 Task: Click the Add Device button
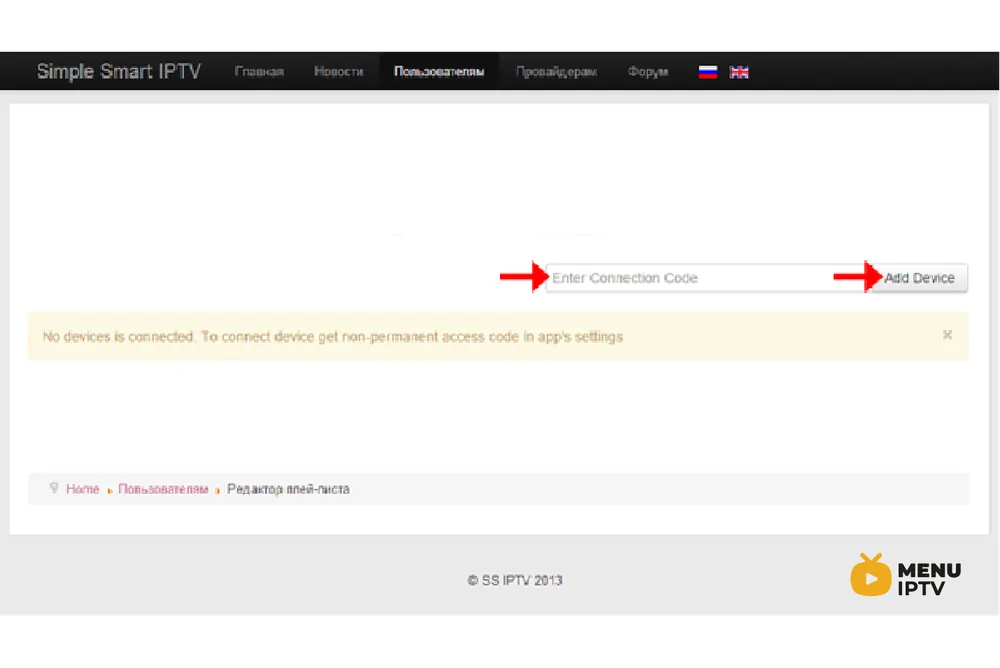pos(919,278)
